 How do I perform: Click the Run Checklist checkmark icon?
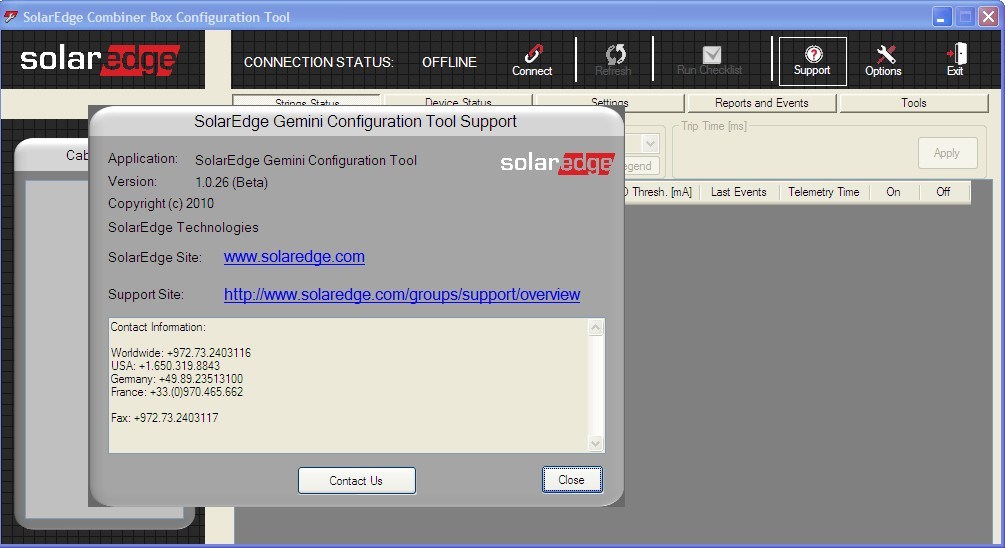pyautogui.click(x=711, y=54)
